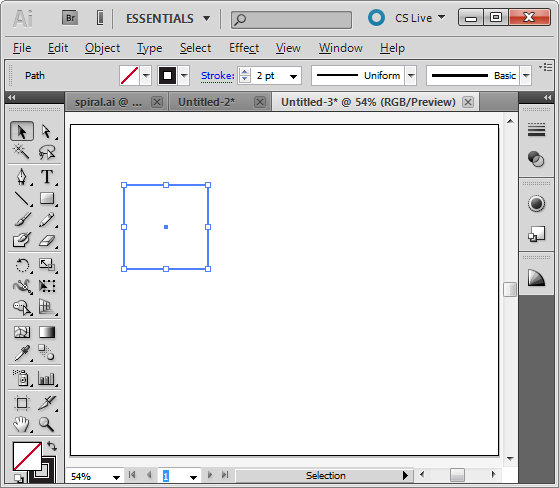Open Adobe Bridge via Br icon

tap(70, 18)
